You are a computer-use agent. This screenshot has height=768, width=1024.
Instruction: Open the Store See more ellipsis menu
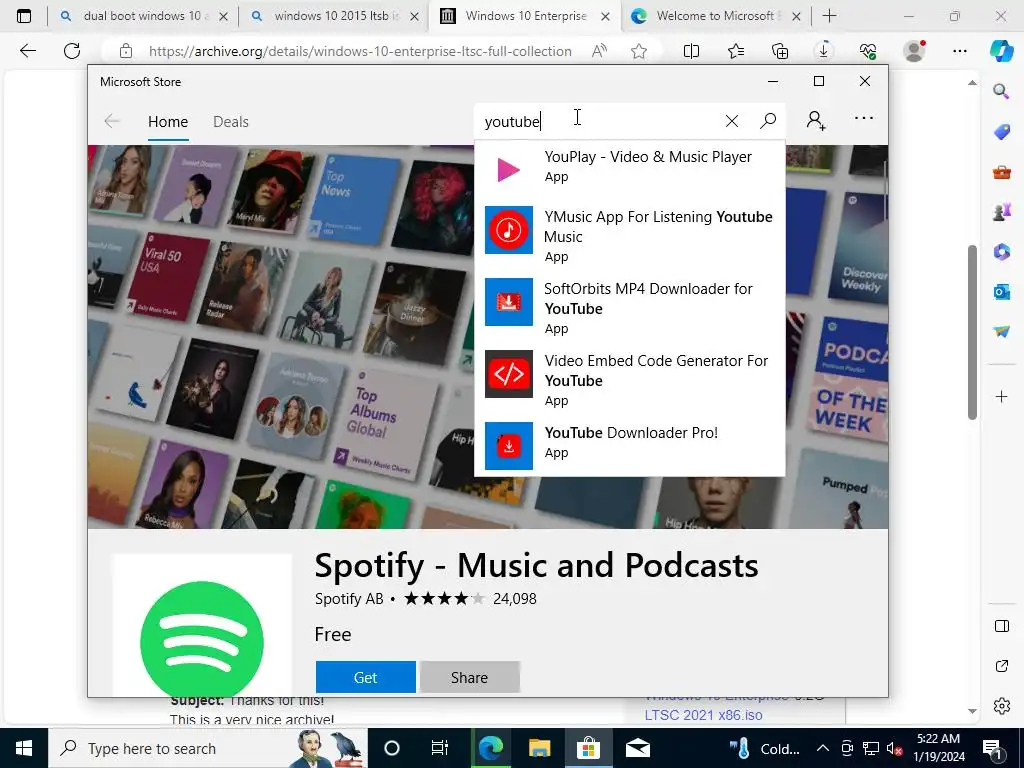(864, 118)
